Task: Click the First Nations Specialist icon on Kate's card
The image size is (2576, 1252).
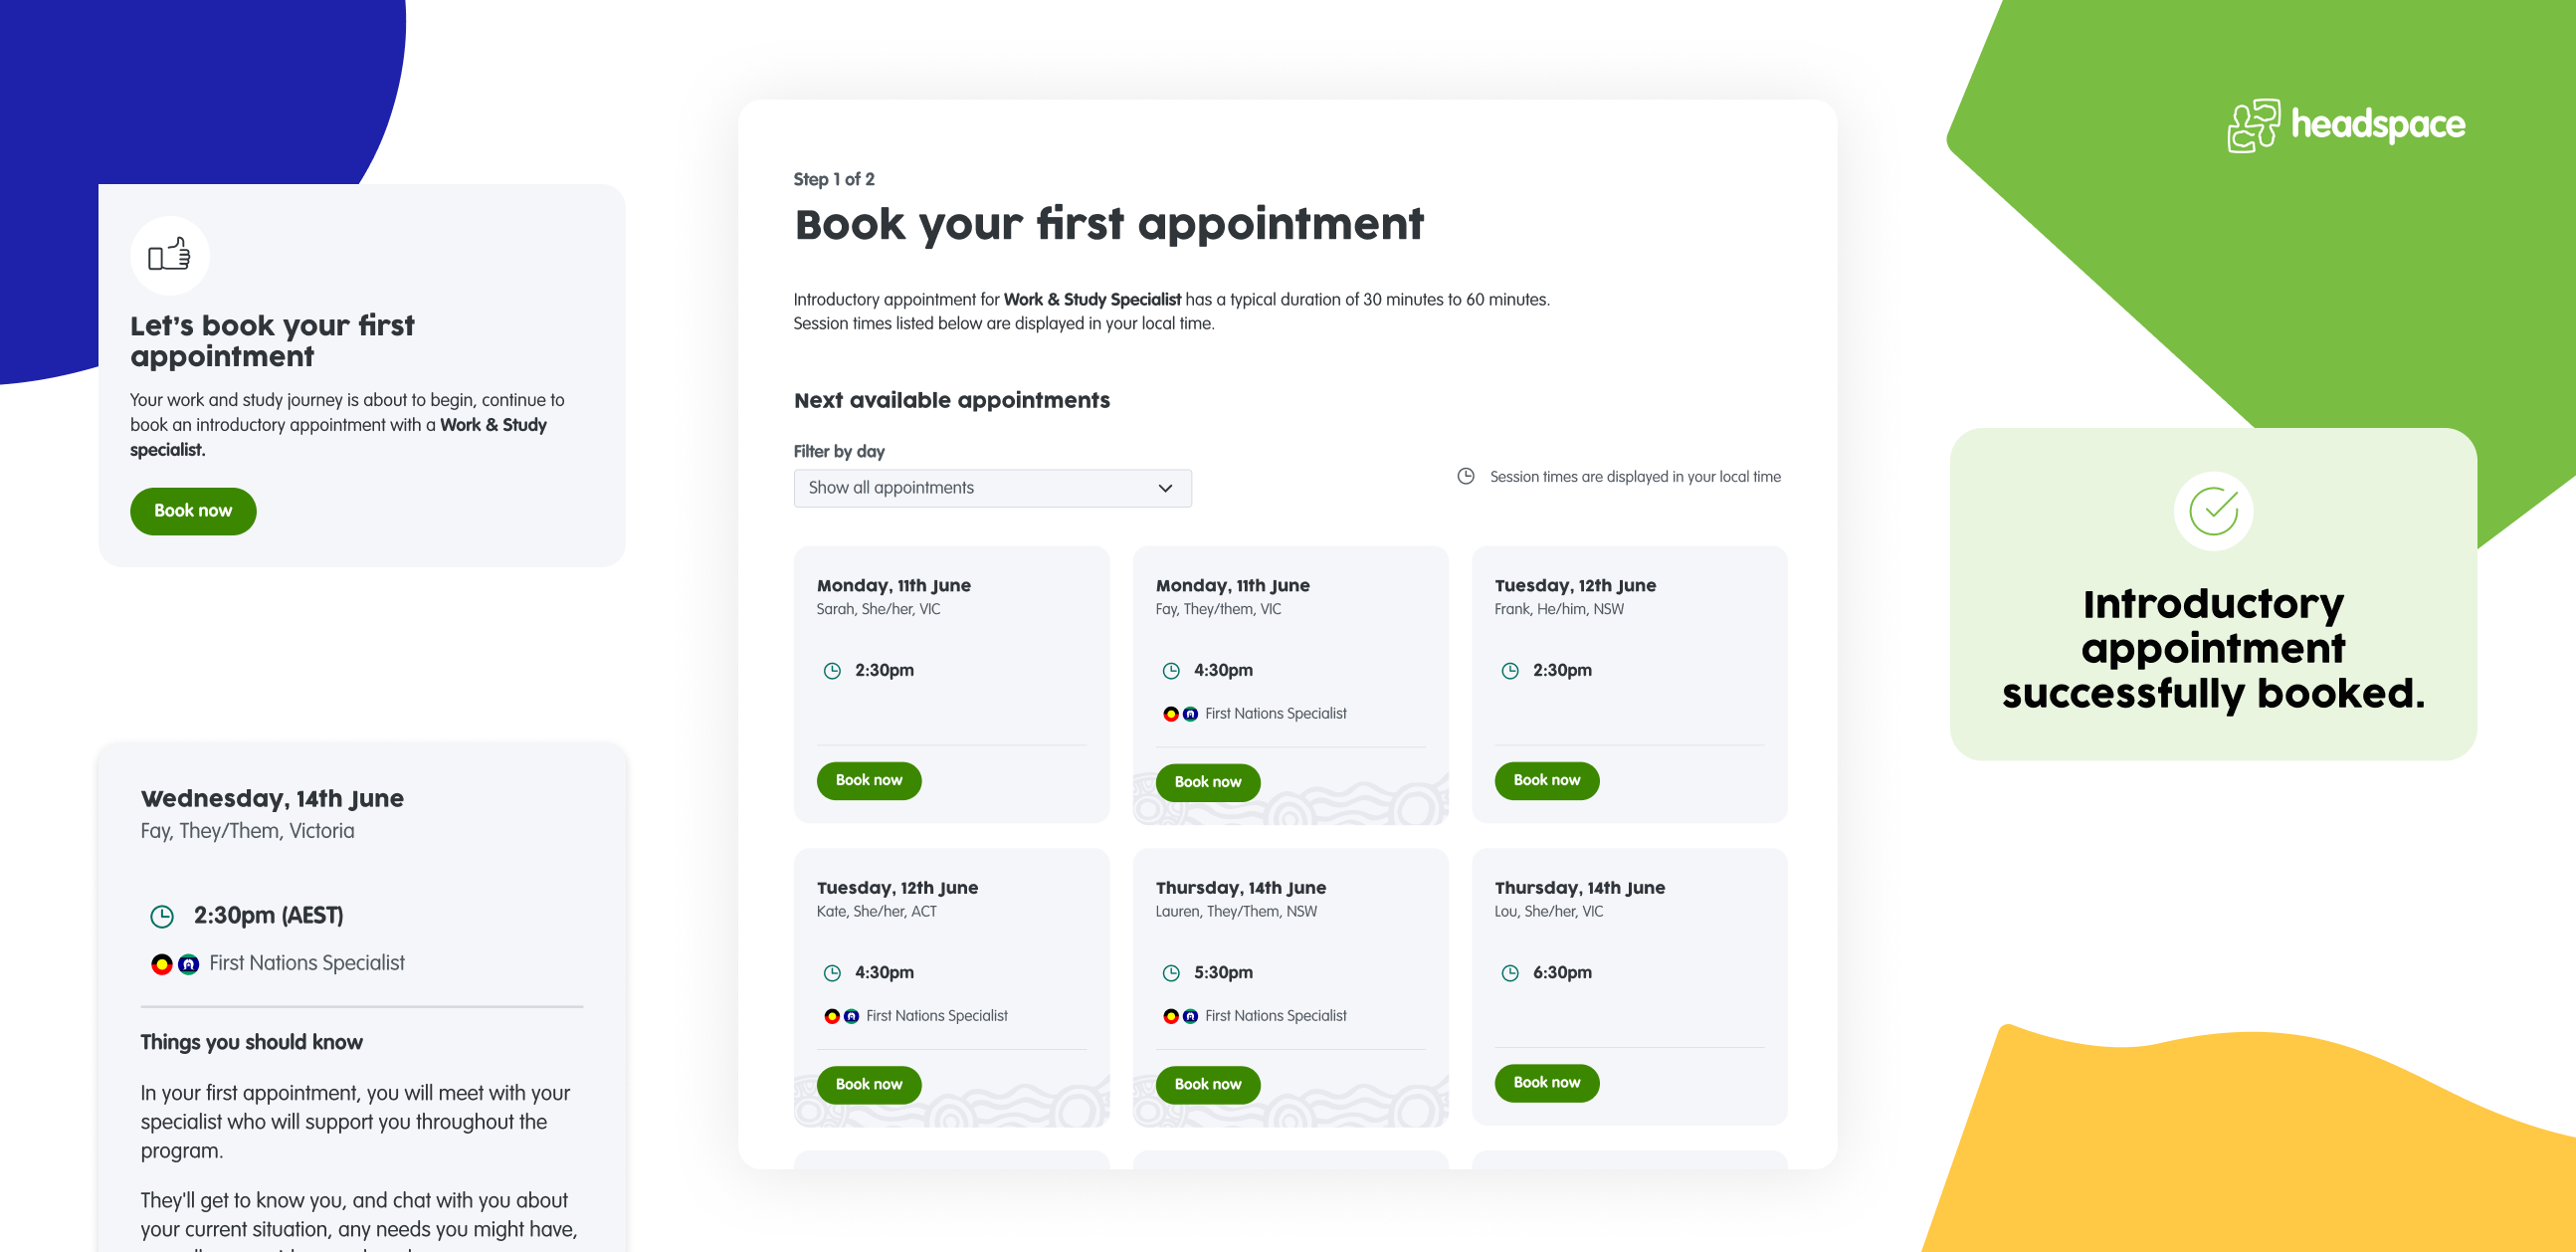Action: [841, 1015]
